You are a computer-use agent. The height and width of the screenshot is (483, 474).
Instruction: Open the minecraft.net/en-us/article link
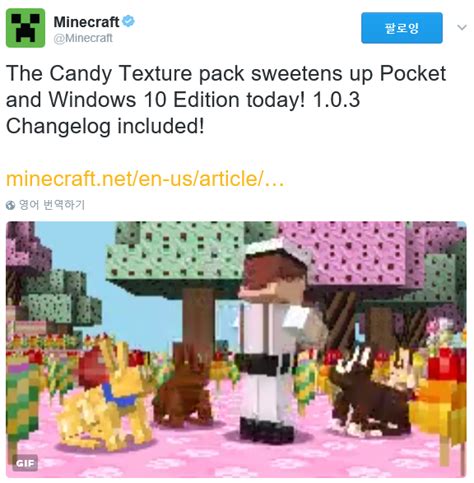click(145, 179)
